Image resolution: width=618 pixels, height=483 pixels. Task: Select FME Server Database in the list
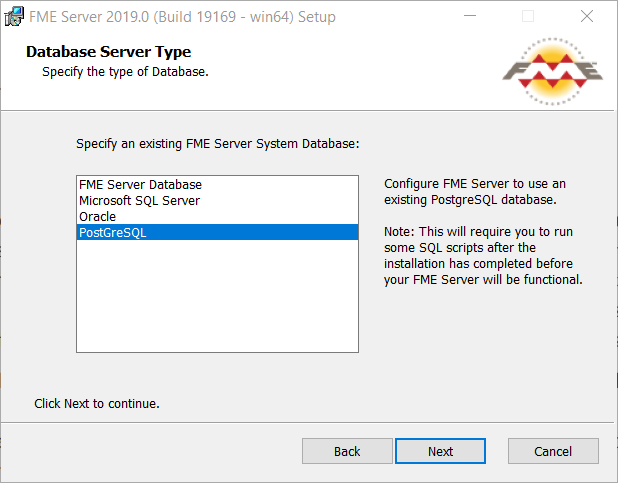(x=217, y=185)
